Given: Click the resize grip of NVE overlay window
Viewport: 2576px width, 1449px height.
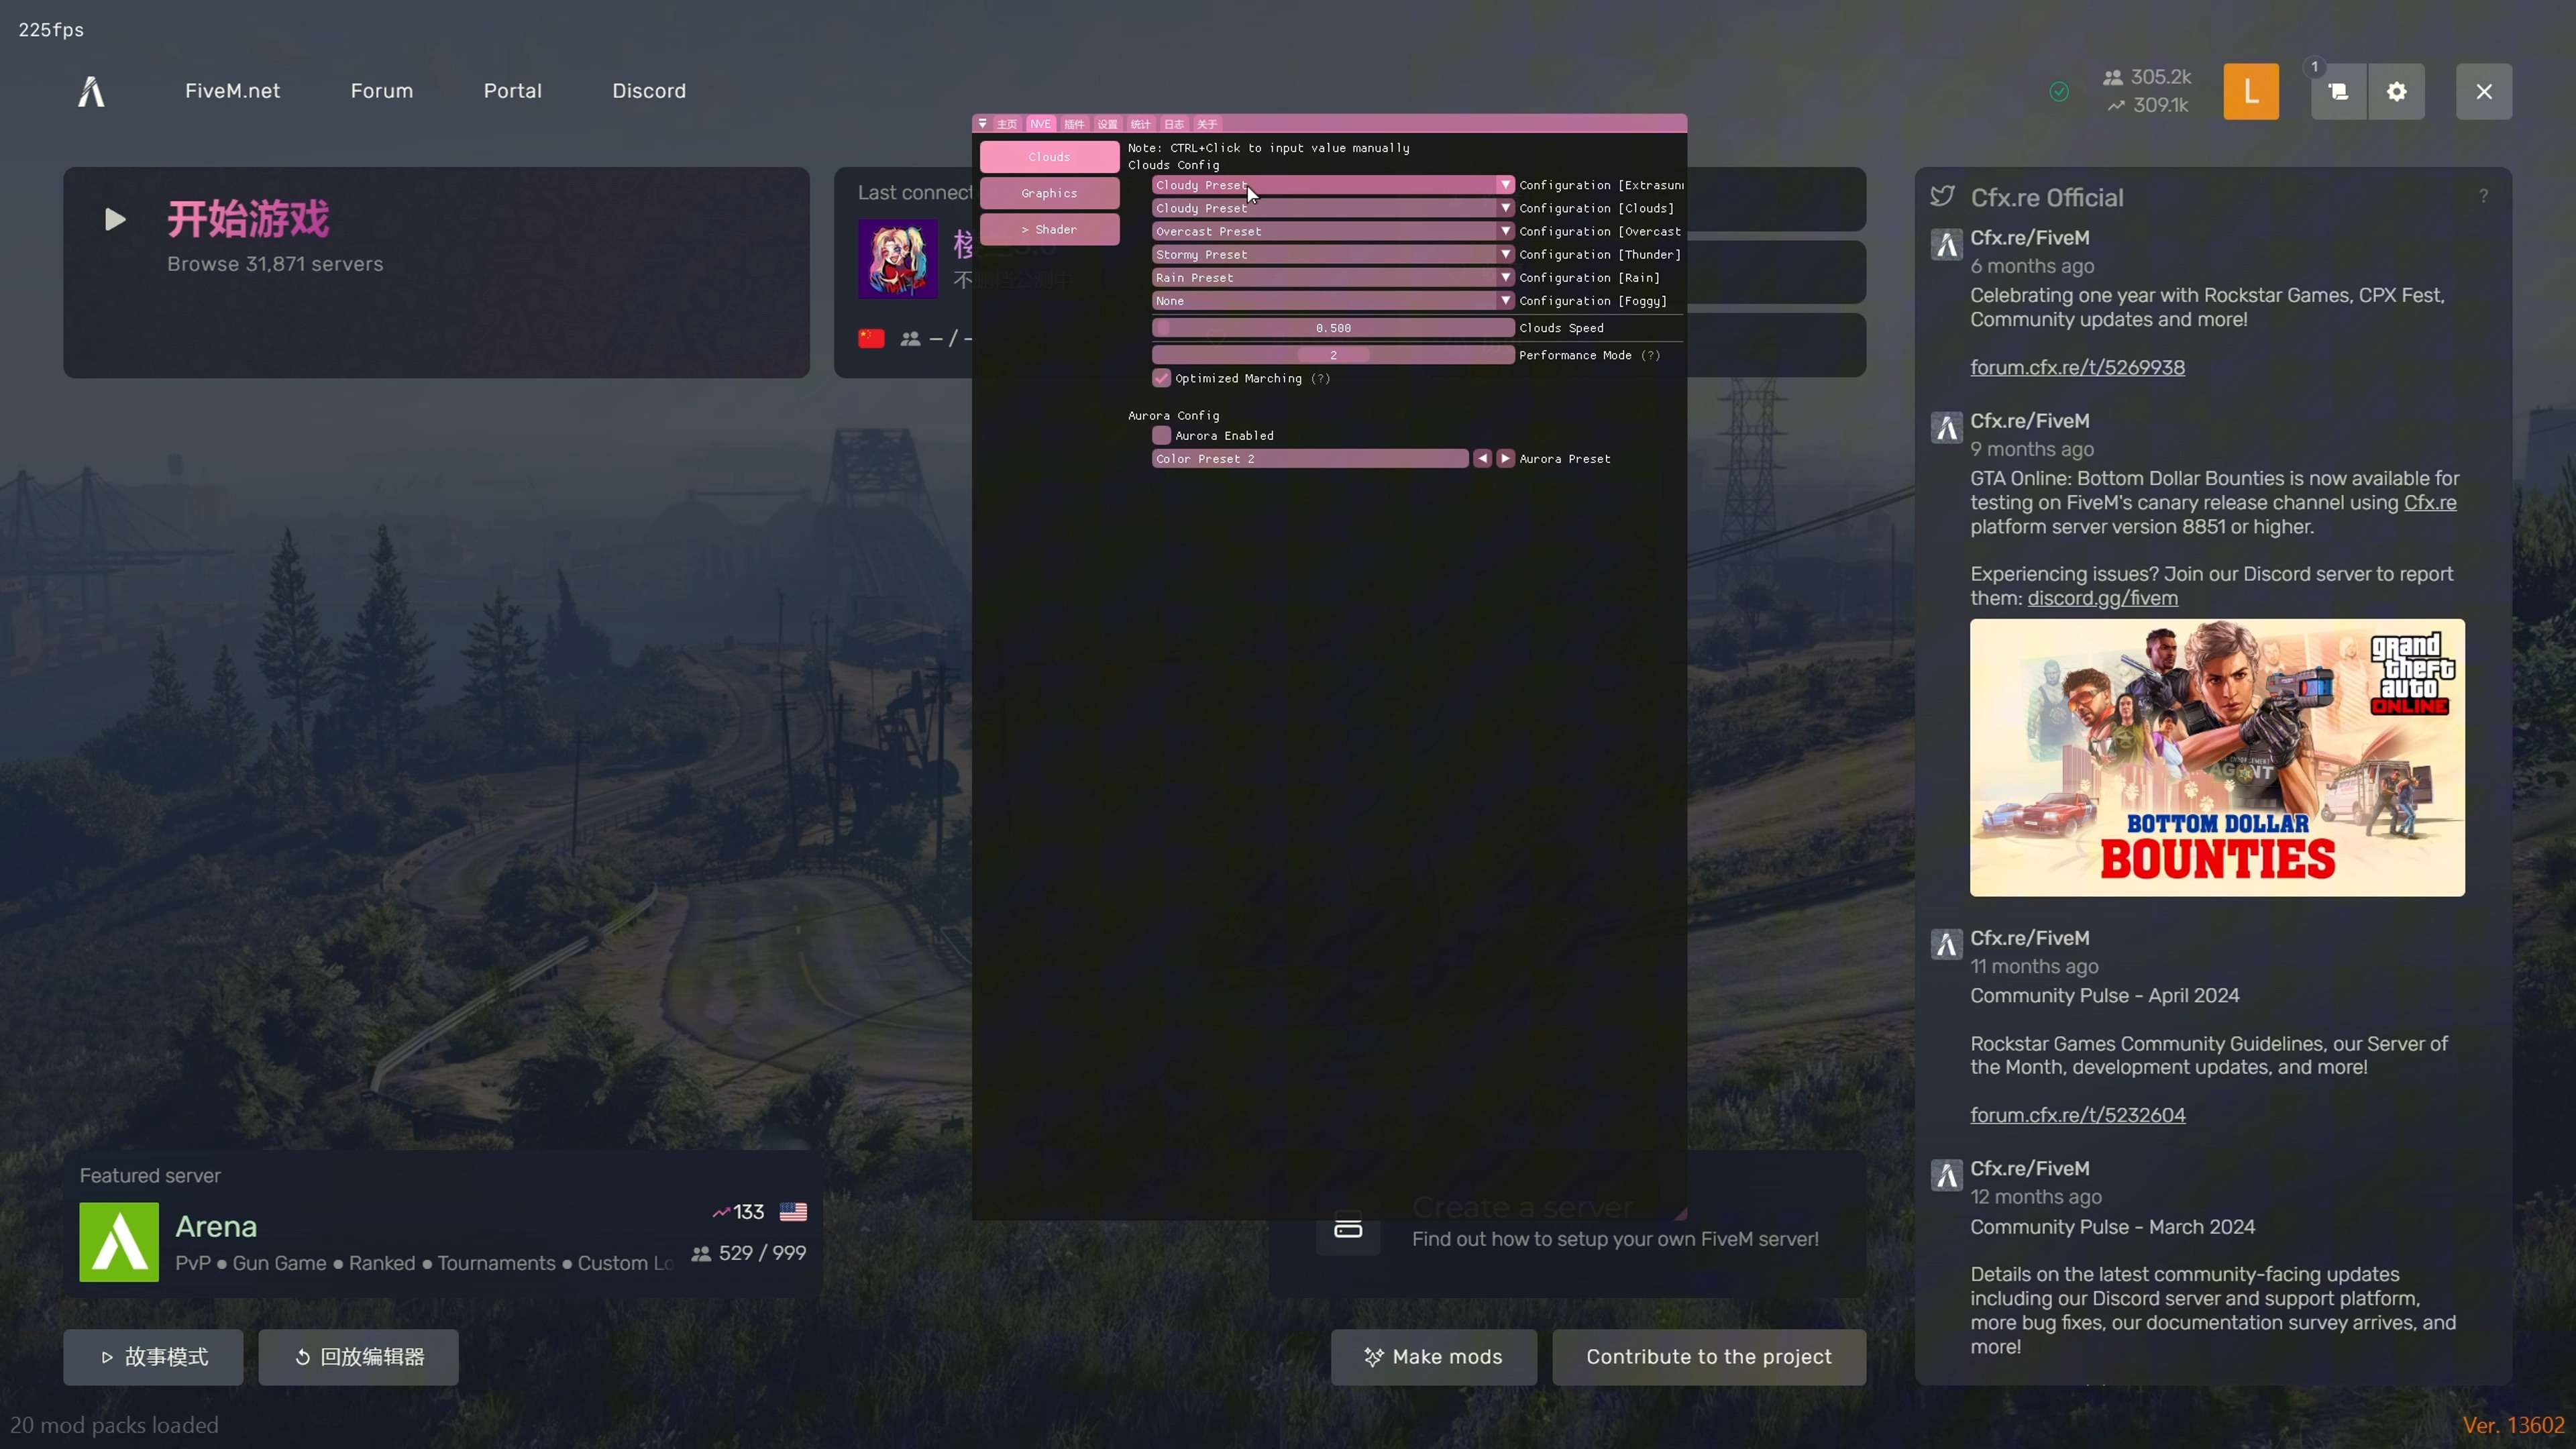Looking at the screenshot, I should (x=1680, y=1213).
